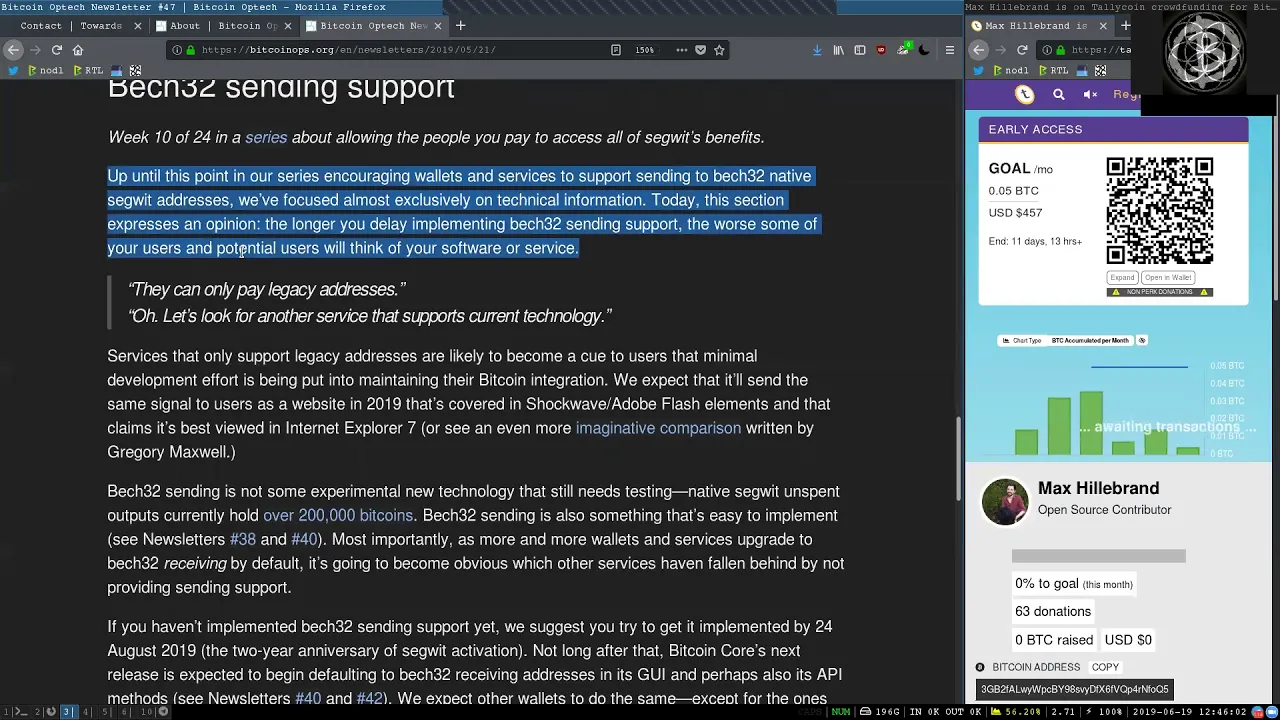Open Tallycoin search magnifier
1280x720 pixels.
[x=1059, y=94]
